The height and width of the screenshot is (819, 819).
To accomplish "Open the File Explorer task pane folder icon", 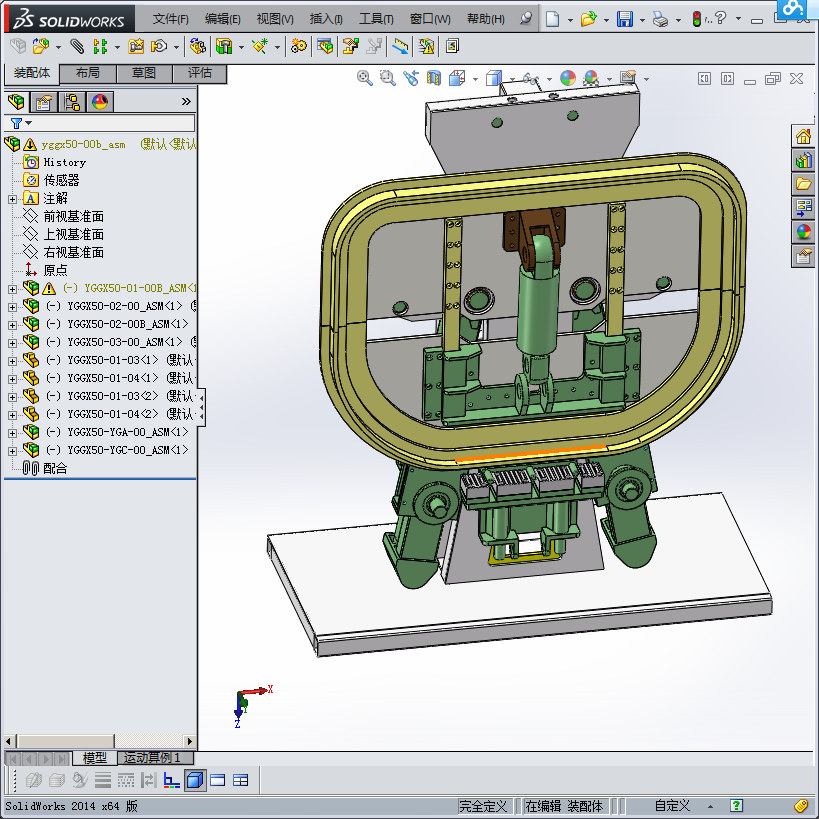I will (803, 184).
